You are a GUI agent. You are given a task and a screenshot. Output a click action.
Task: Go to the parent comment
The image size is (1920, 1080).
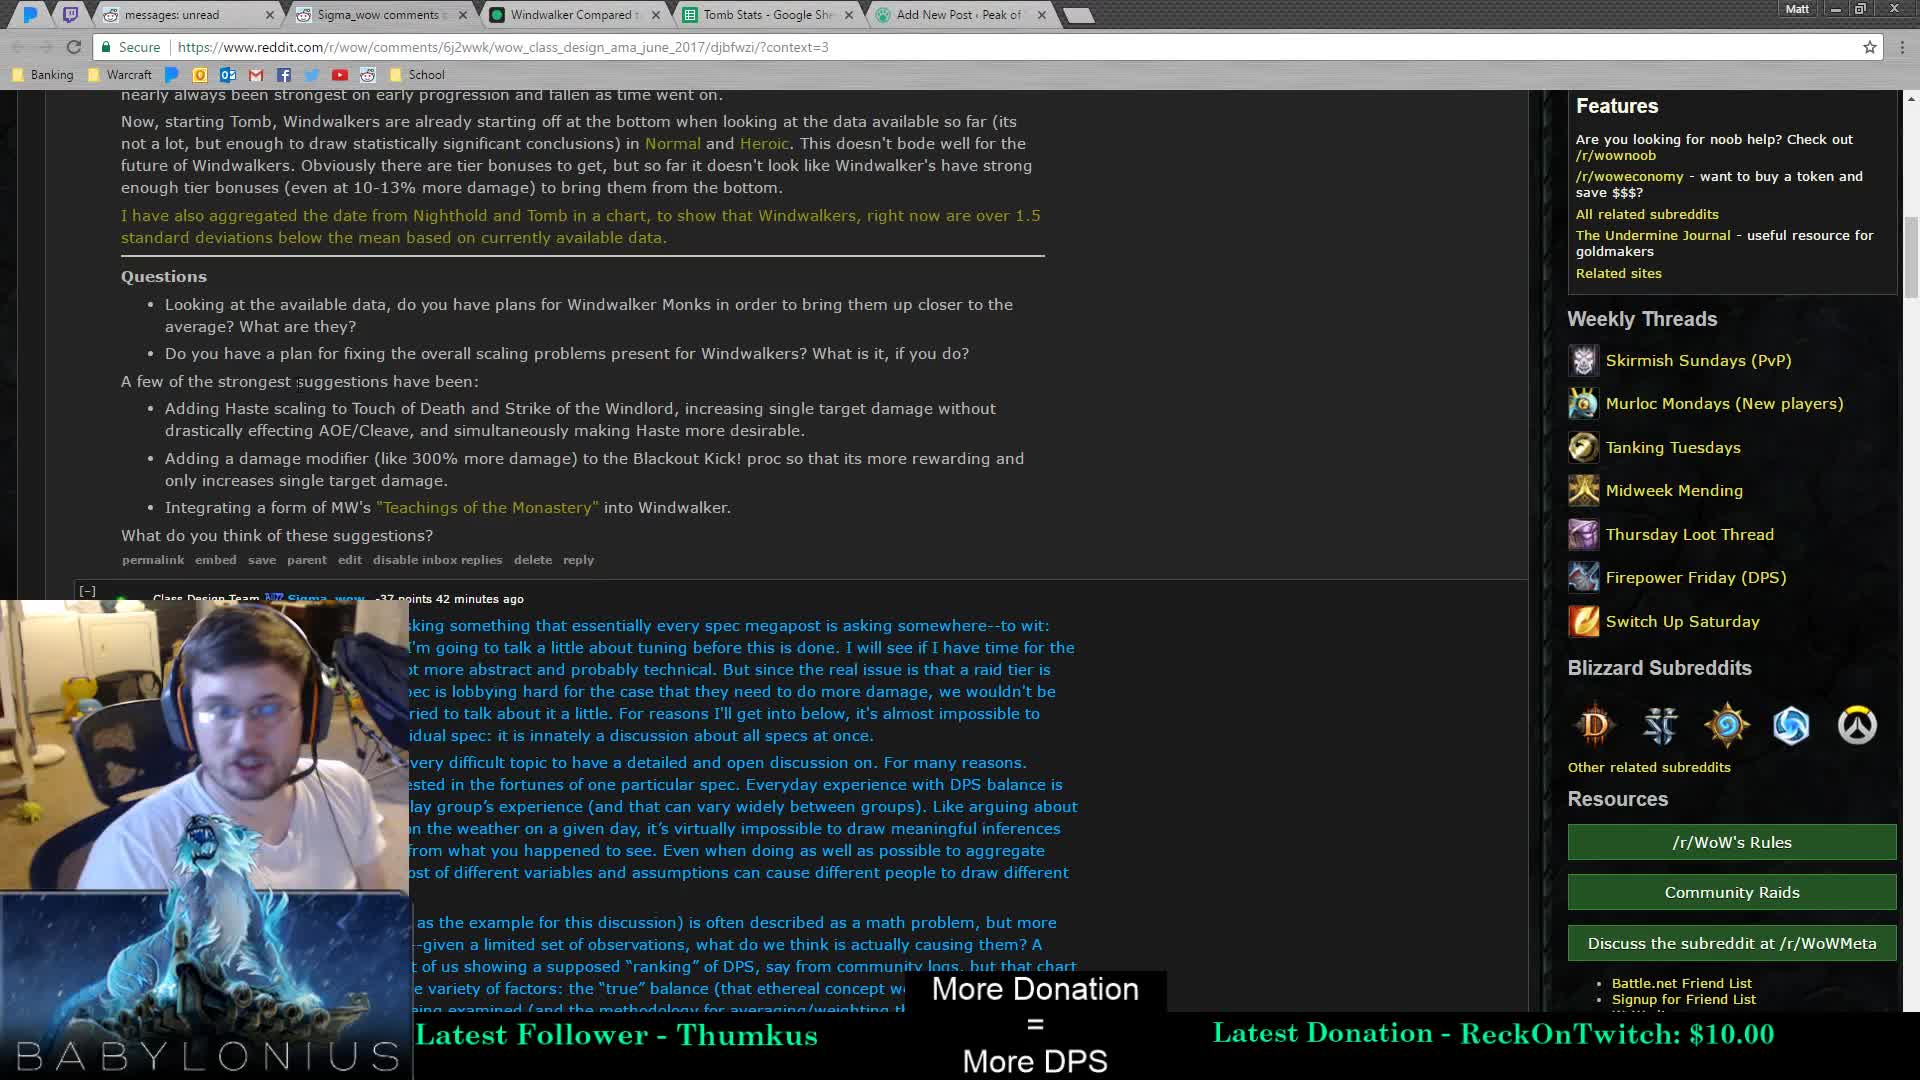[x=307, y=560]
